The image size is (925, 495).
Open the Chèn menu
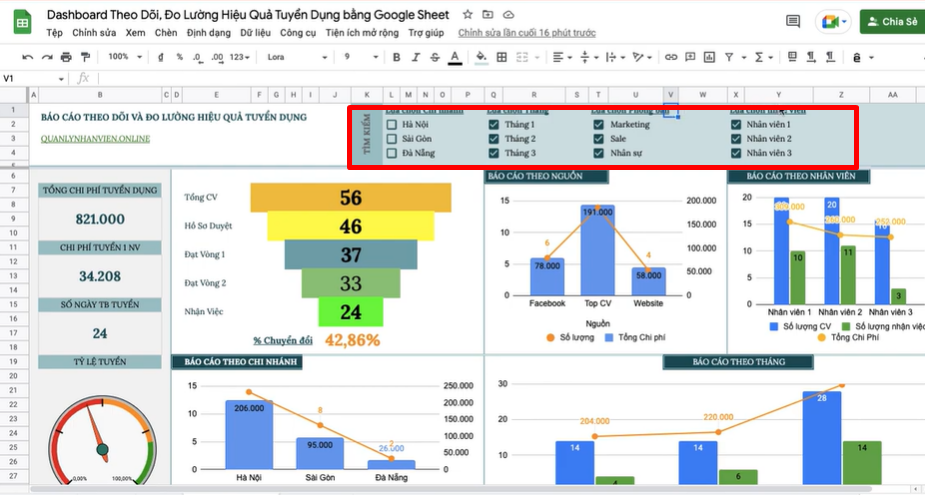tap(166, 33)
